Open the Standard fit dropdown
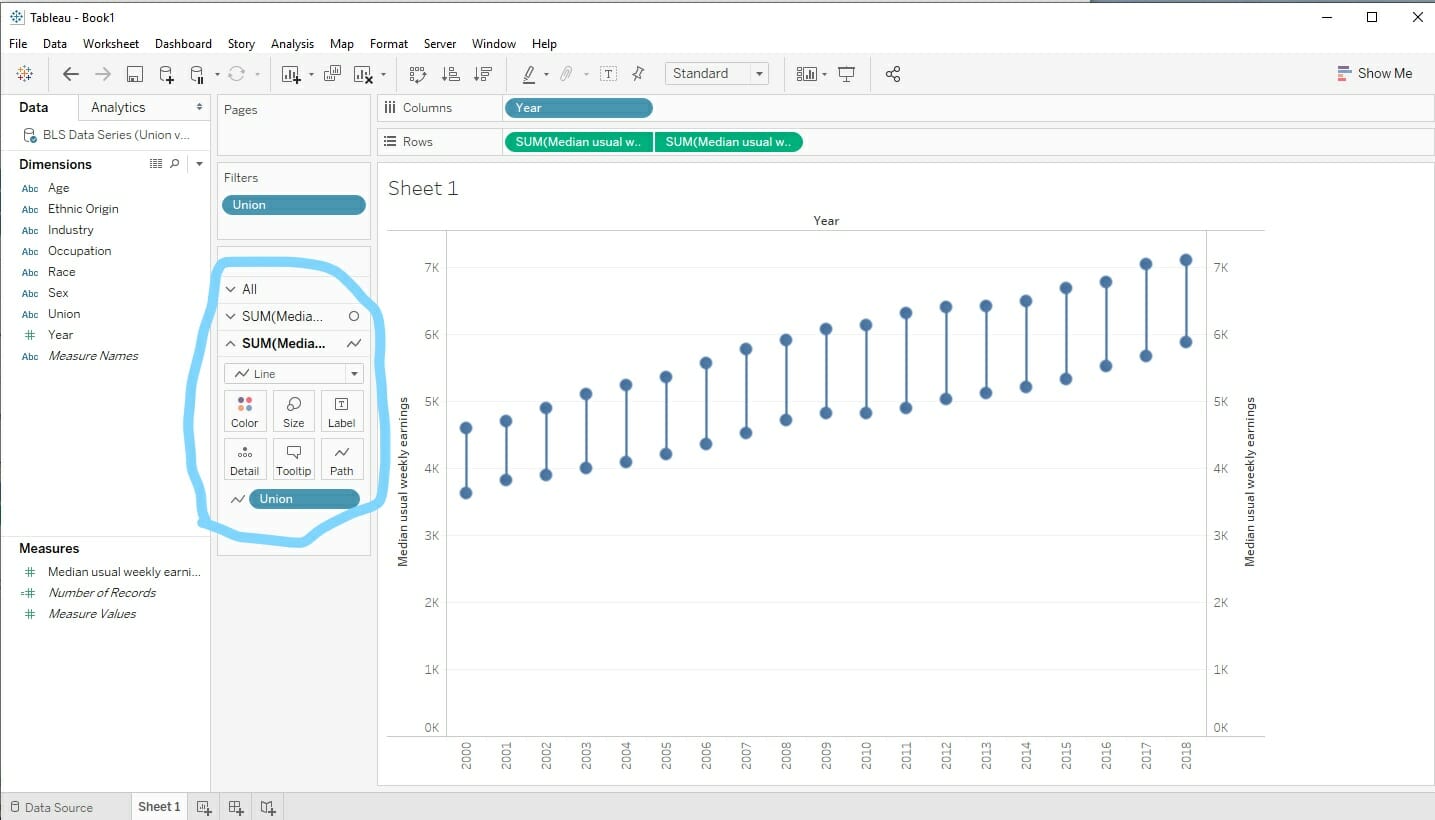This screenshot has height=820, width=1435. coord(758,73)
